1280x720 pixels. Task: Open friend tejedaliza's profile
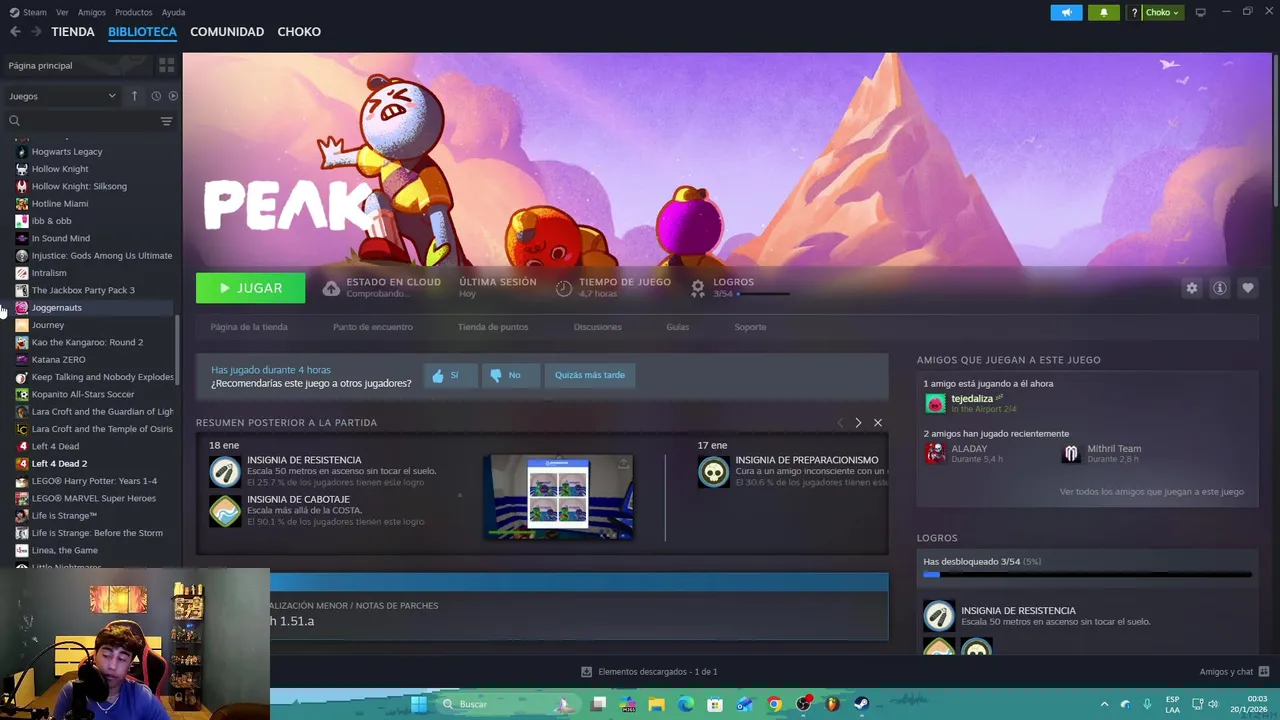[x=972, y=398]
